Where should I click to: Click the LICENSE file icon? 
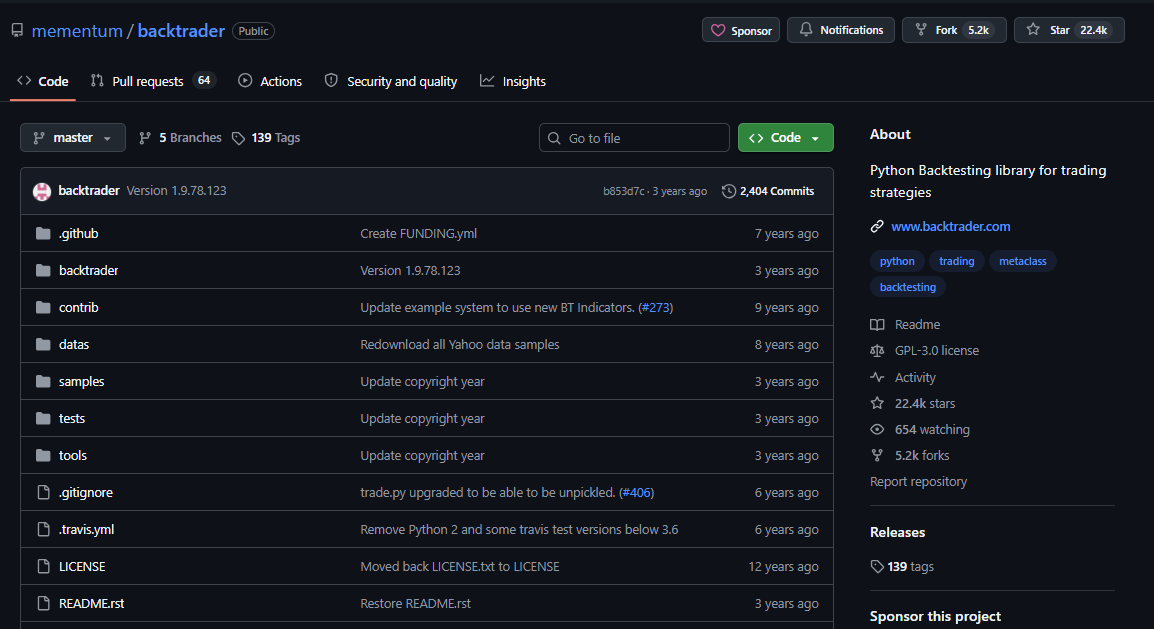point(43,566)
